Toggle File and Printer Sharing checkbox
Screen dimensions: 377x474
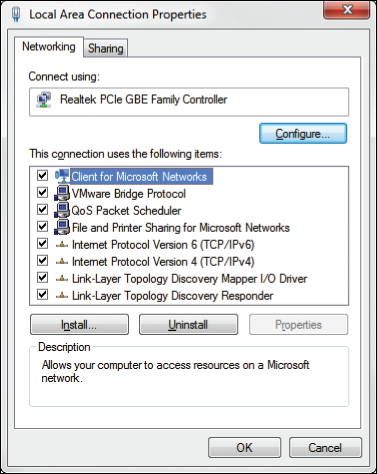tap(42, 226)
